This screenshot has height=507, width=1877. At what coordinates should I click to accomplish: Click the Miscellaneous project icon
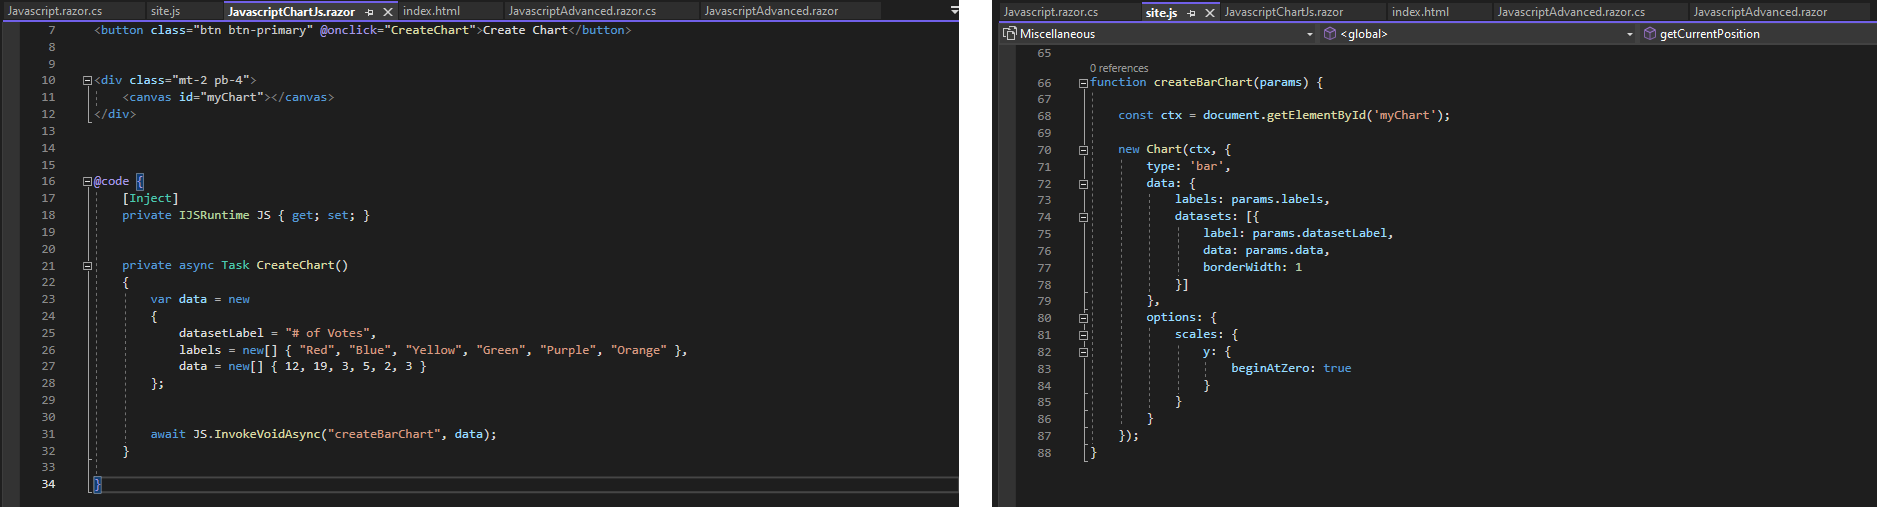pos(1010,34)
